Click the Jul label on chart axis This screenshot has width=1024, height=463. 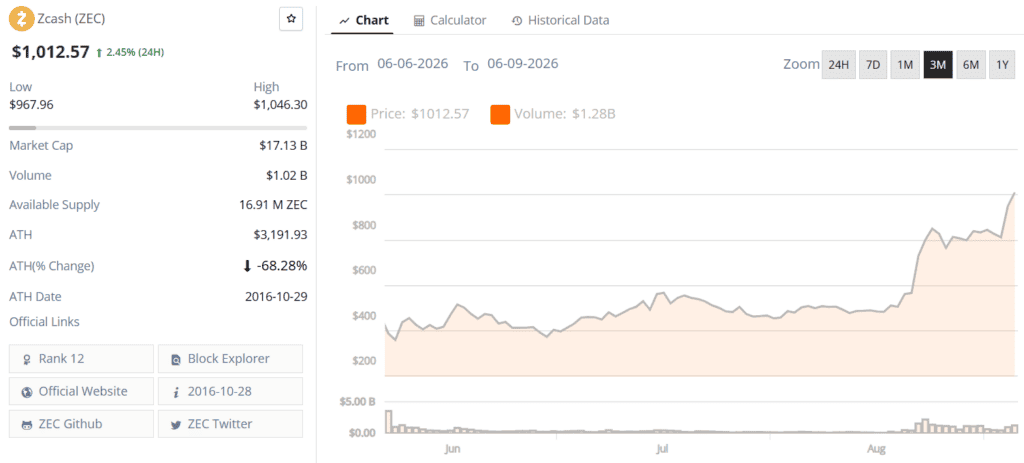pos(662,449)
